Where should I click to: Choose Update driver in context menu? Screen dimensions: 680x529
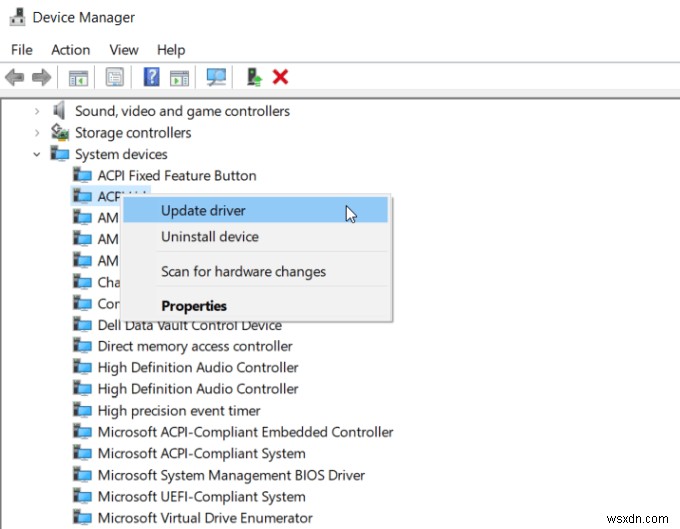pyautogui.click(x=255, y=210)
